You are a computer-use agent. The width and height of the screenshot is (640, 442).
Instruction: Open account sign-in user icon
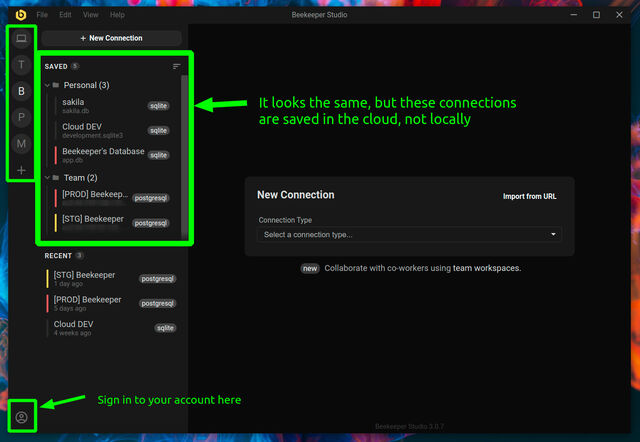(21, 417)
